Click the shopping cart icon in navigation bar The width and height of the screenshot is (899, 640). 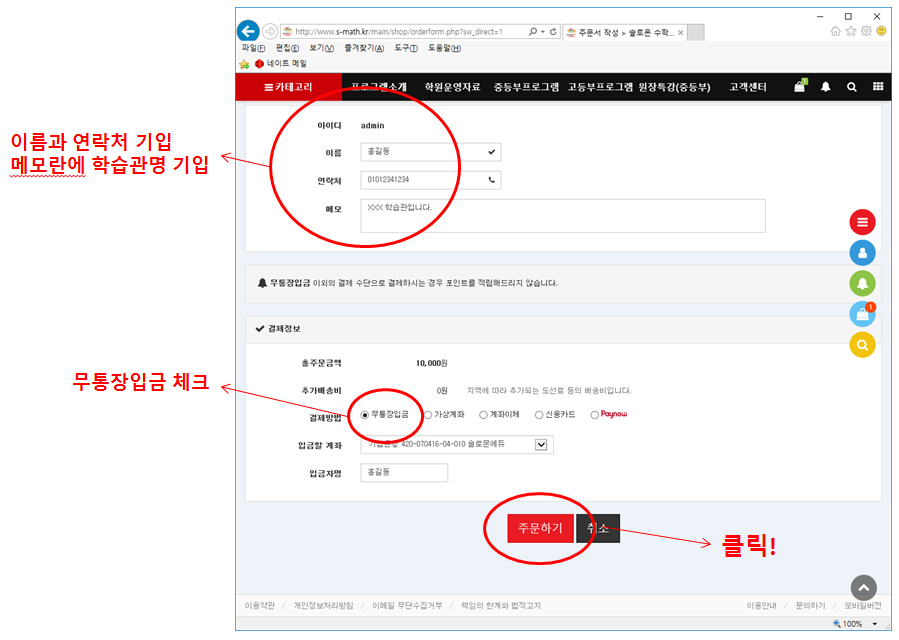[x=799, y=87]
